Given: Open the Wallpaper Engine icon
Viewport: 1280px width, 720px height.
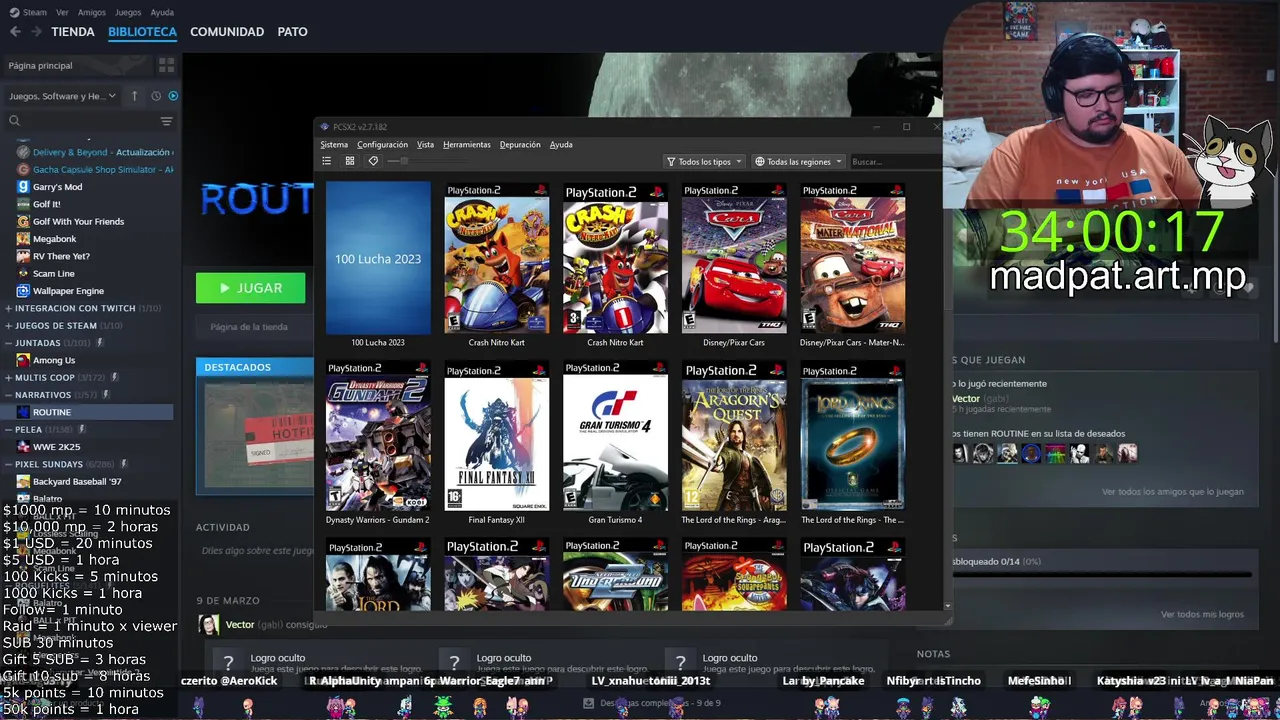Looking at the screenshot, I should click(x=23, y=291).
